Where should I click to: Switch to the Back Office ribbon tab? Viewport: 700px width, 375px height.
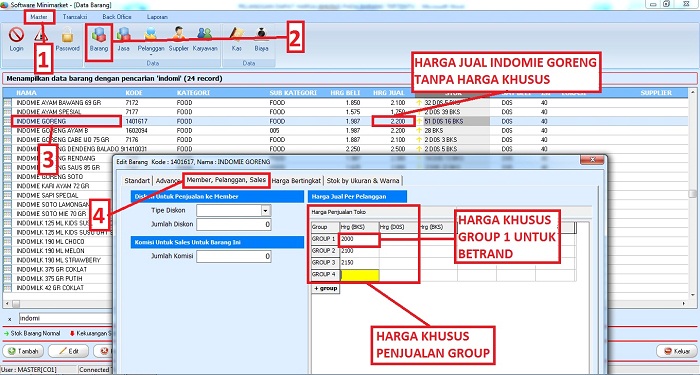[117, 17]
